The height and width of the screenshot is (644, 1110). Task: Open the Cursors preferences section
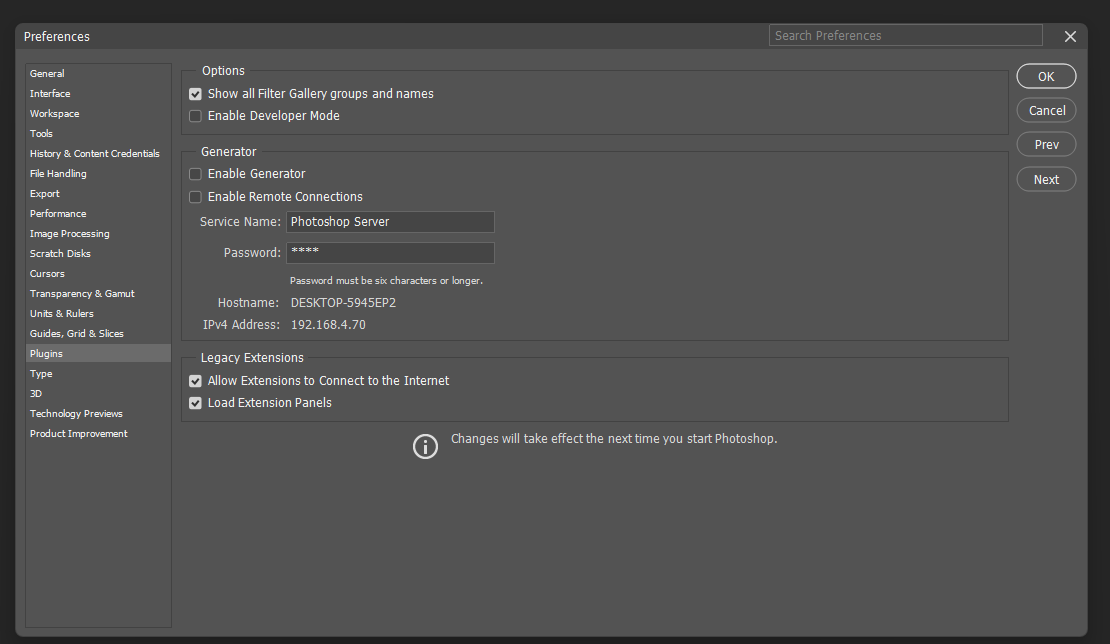click(x=47, y=273)
